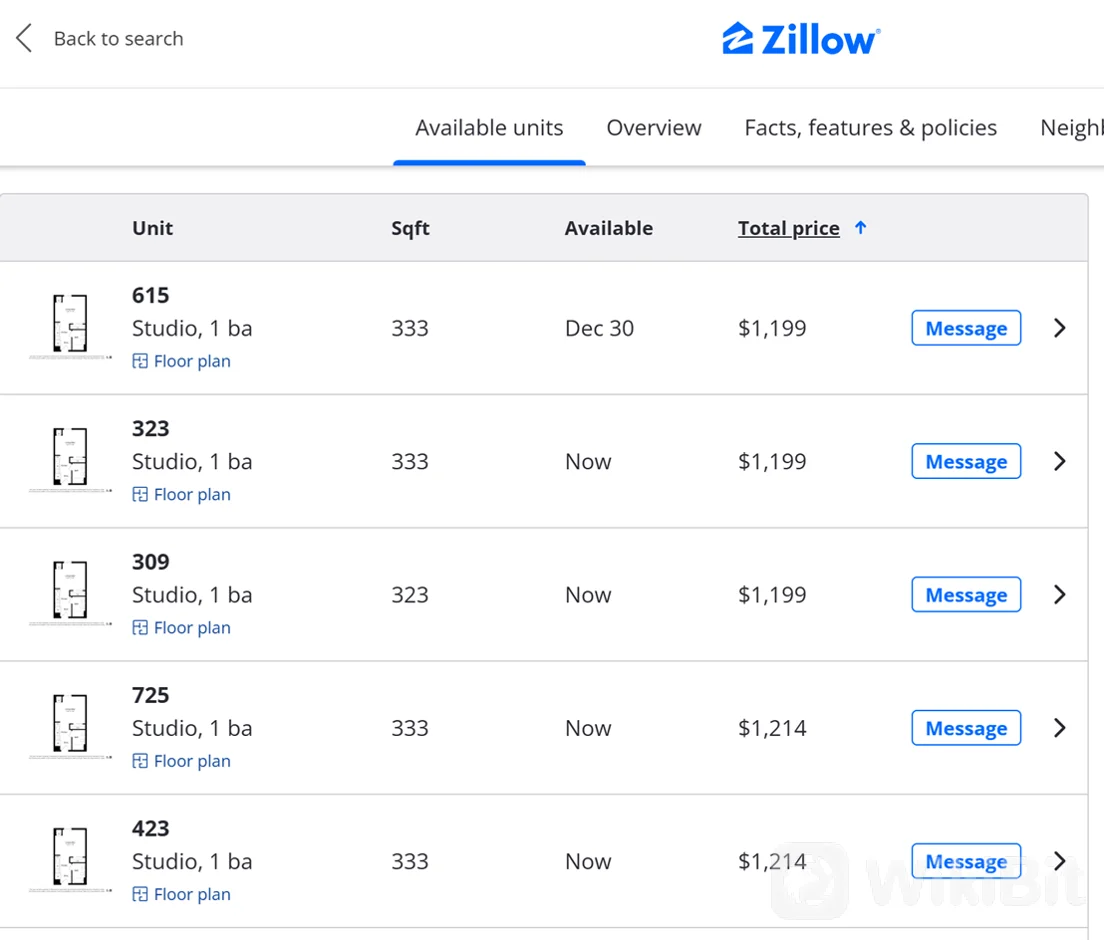This screenshot has width=1104, height=944.
Task: Open Facts, features & policies tab
Action: pos(870,128)
